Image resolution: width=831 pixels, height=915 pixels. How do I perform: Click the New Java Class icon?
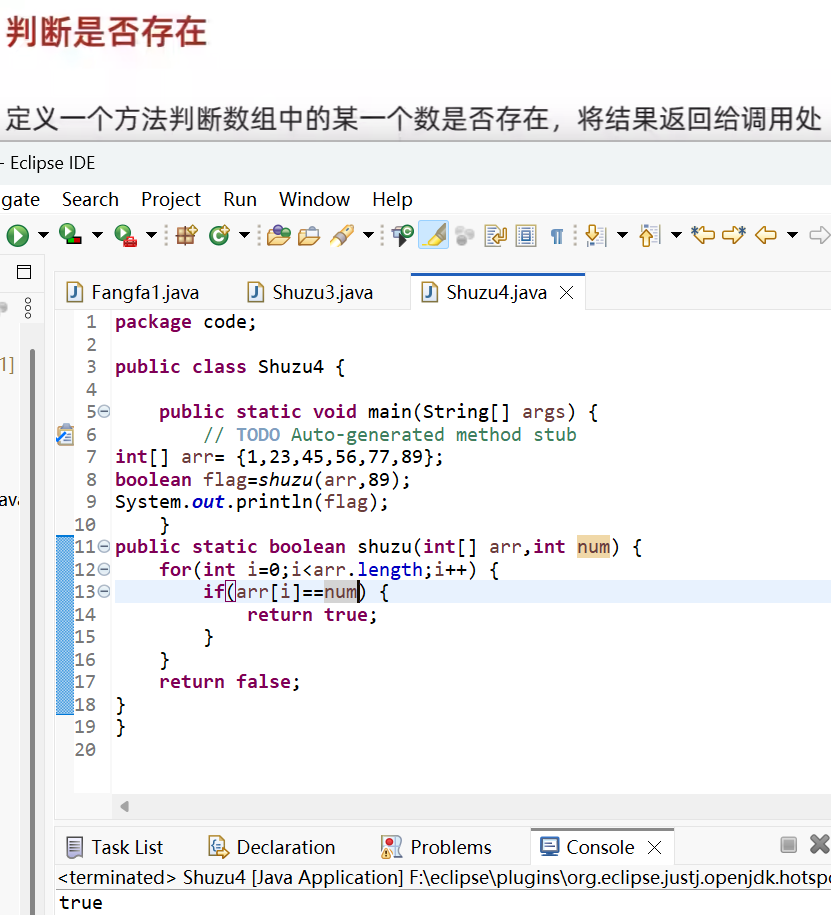(x=219, y=235)
